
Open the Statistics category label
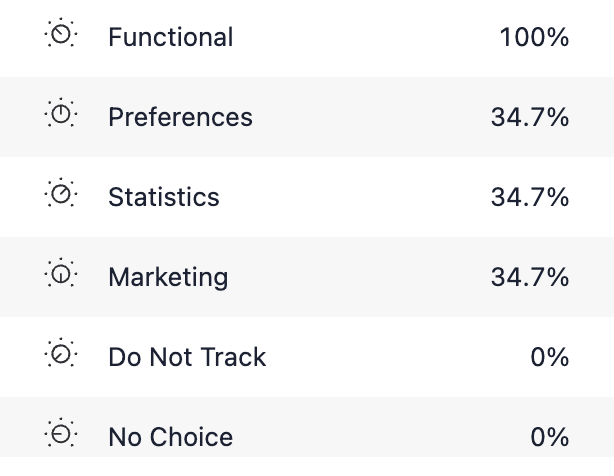tap(163, 197)
